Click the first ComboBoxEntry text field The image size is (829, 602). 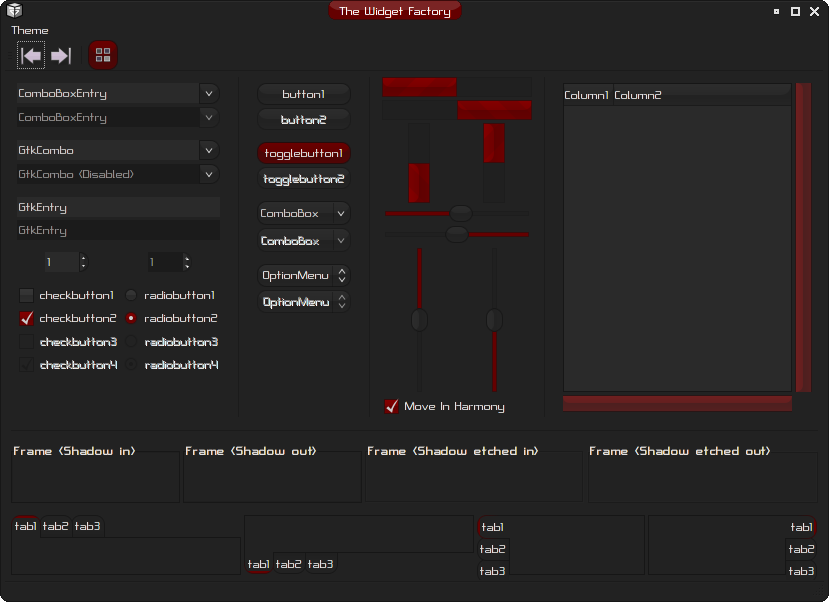click(x=108, y=94)
